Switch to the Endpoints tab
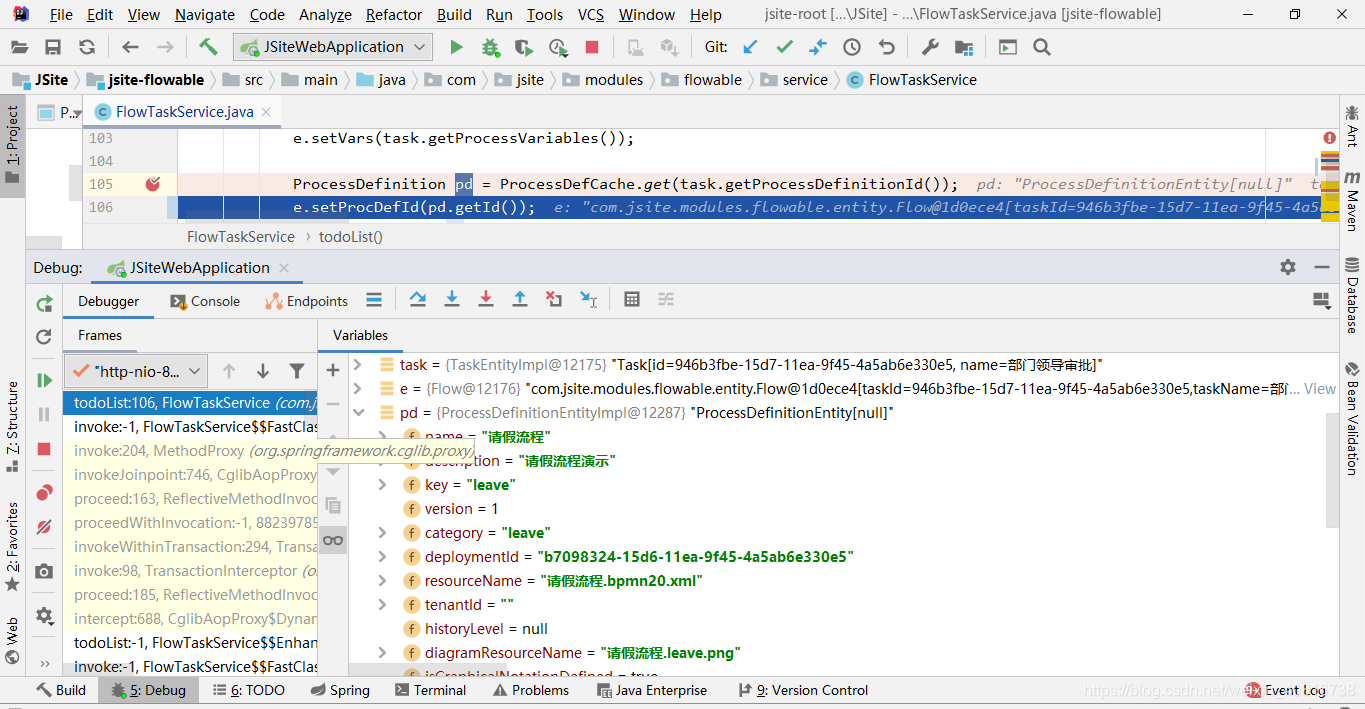Image resolution: width=1365 pixels, height=709 pixels. [306, 301]
